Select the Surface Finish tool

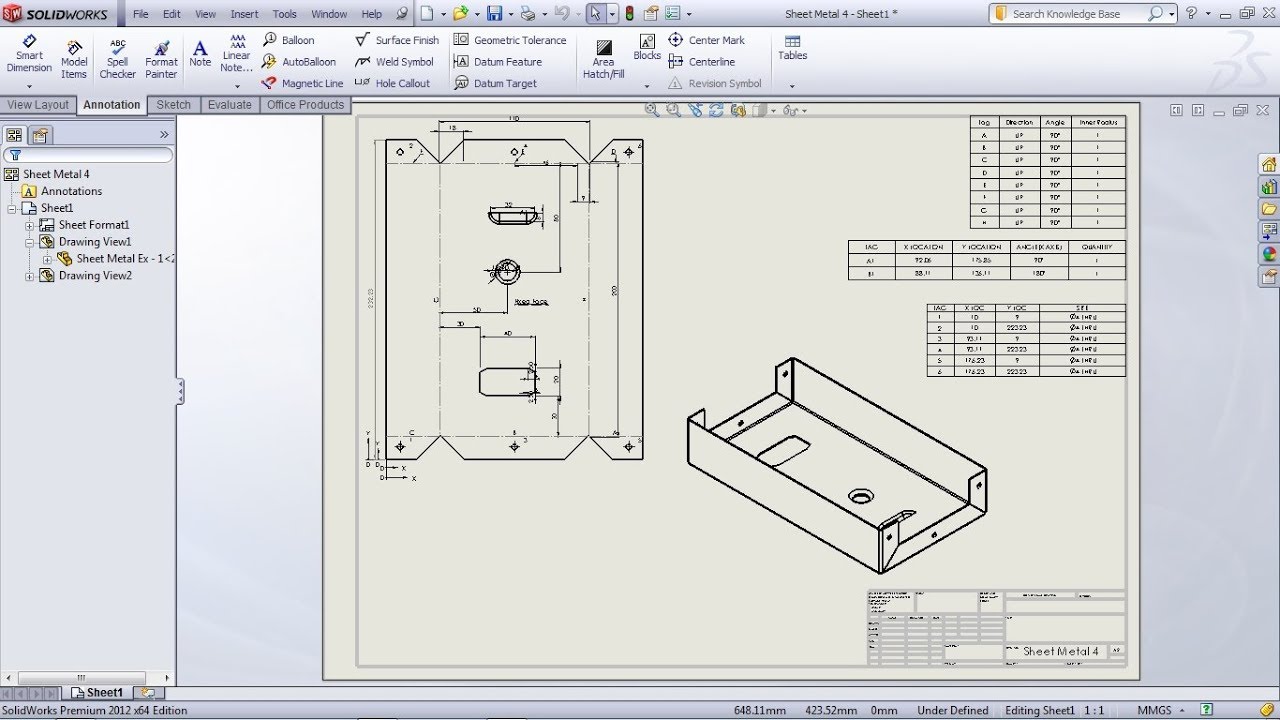pyautogui.click(x=396, y=40)
